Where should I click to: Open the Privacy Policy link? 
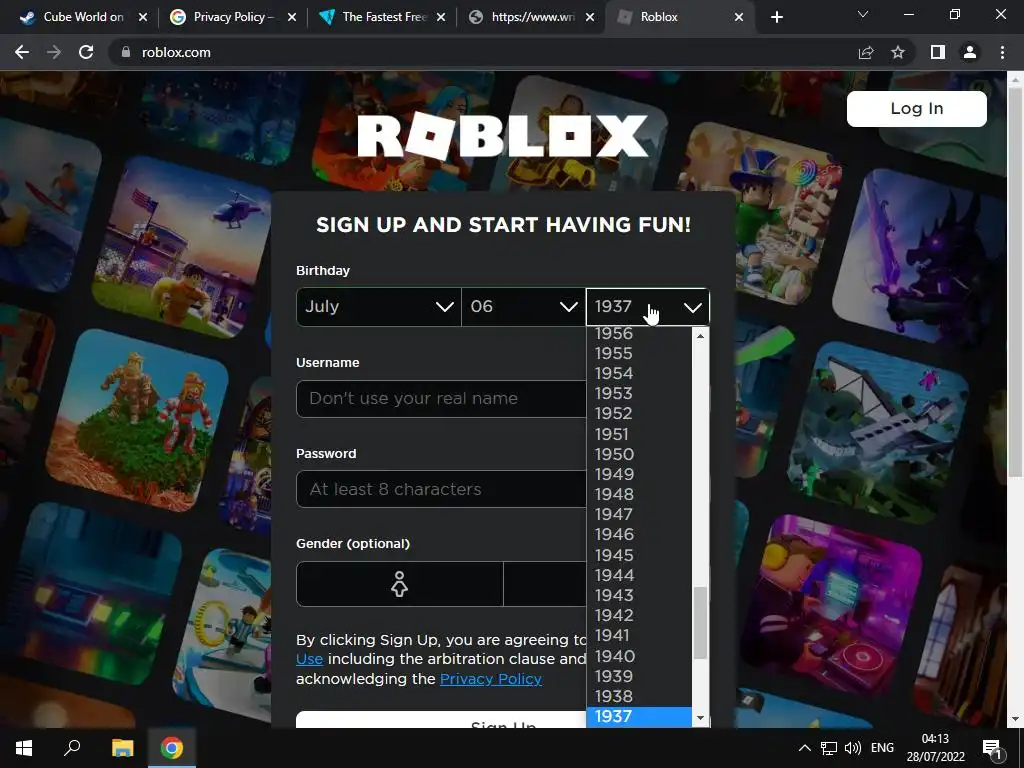(491, 679)
